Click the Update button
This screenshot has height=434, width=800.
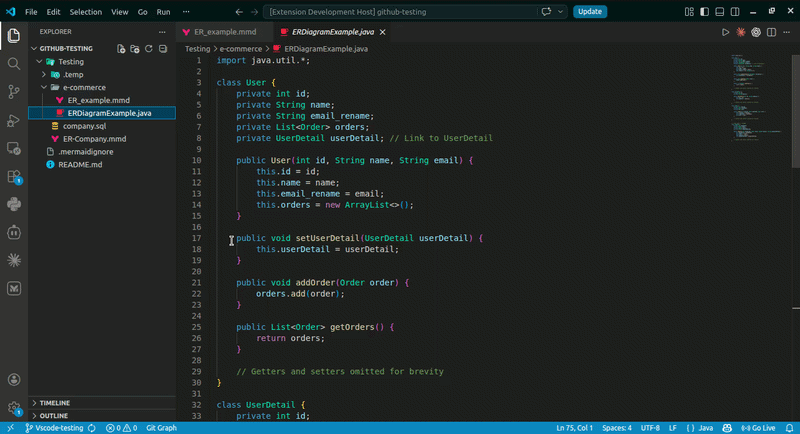point(590,12)
